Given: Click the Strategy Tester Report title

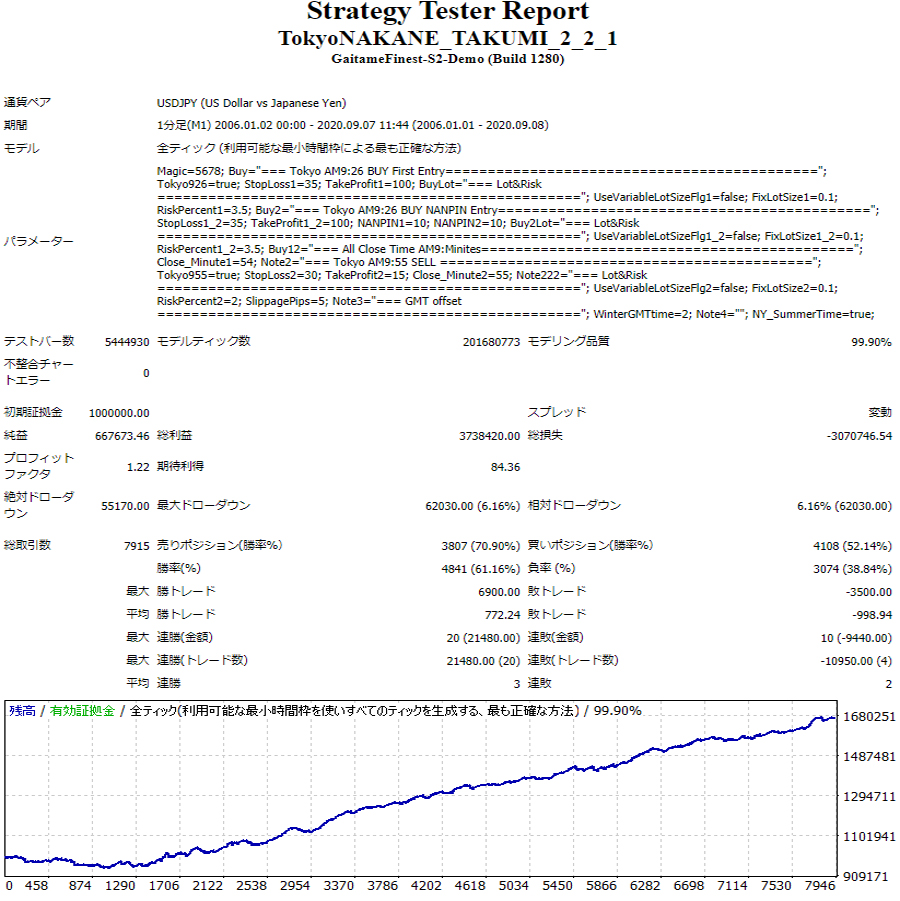Looking at the screenshot, I should pos(448,10).
